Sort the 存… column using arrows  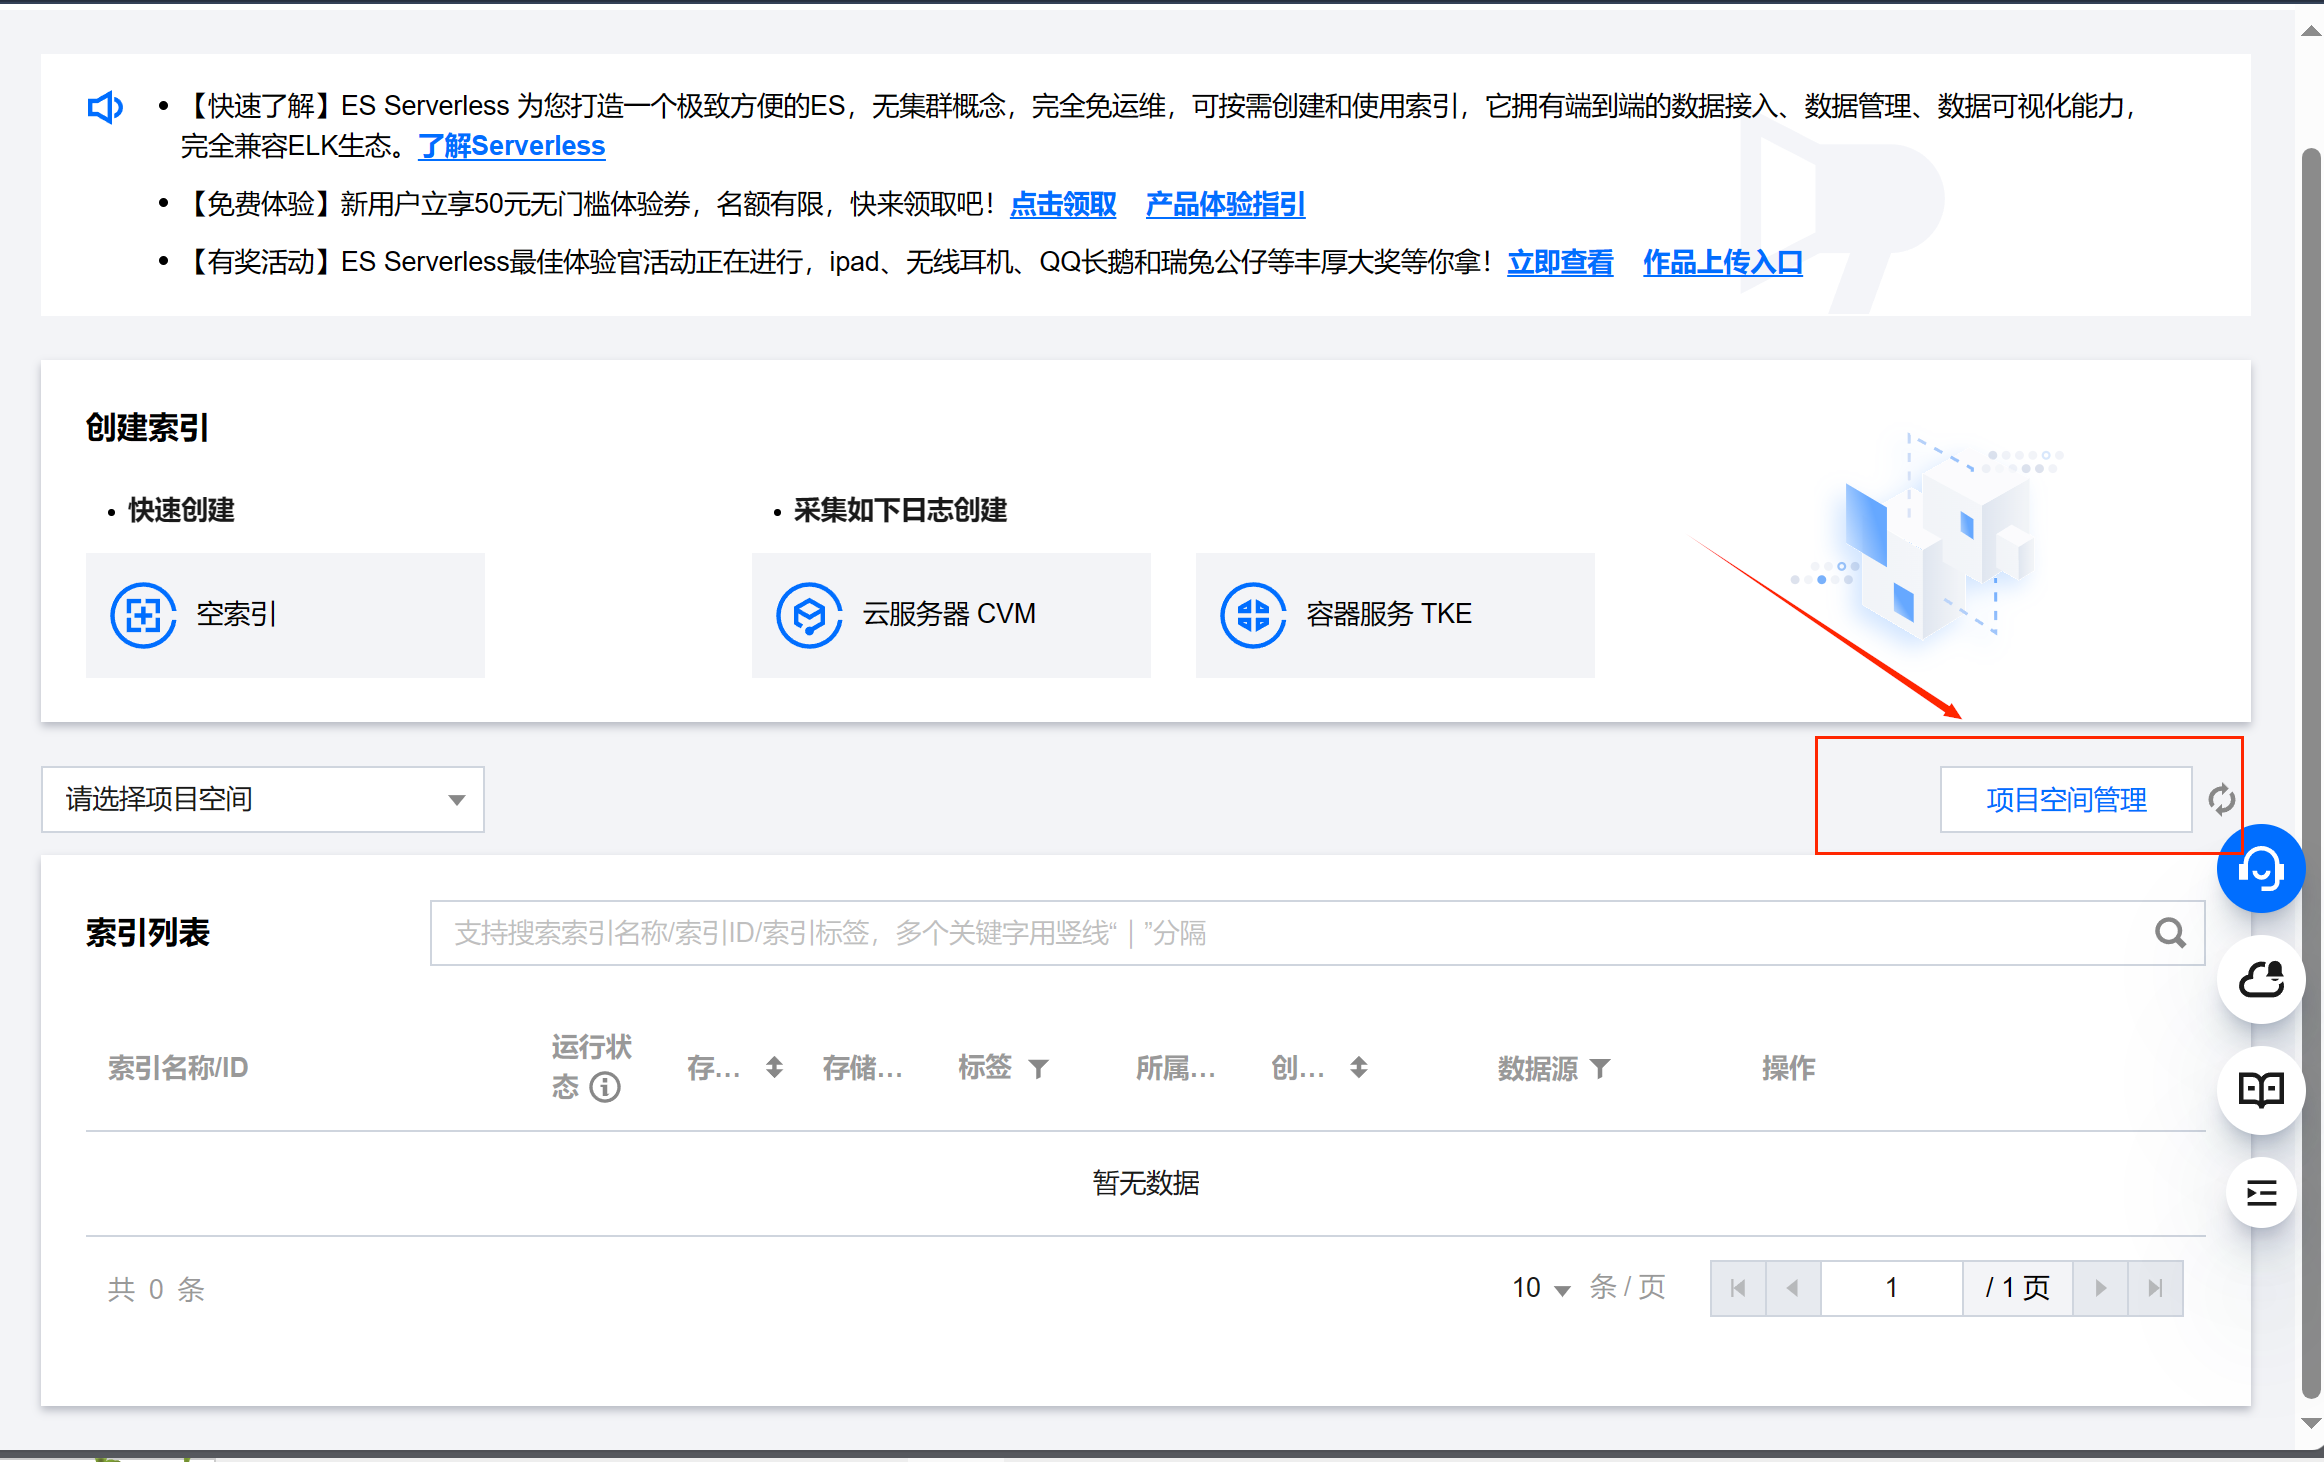tap(774, 1068)
